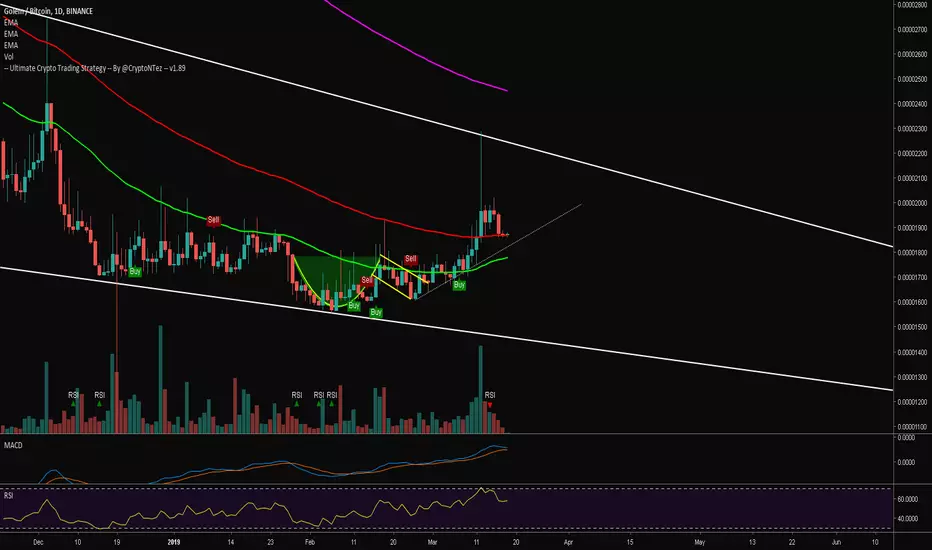
Task: Click the 2019 year label on time axis
Action: (x=174, y=542)
